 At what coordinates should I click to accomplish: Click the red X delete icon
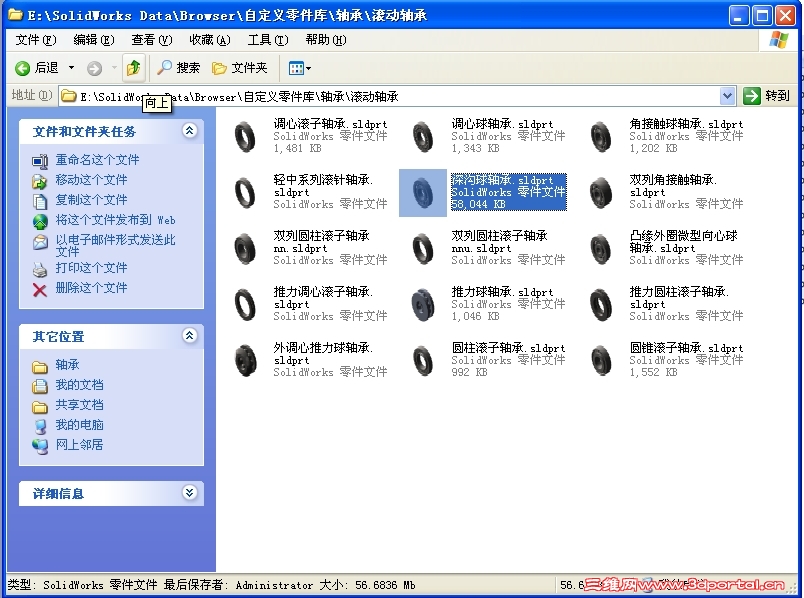point(39,290)
